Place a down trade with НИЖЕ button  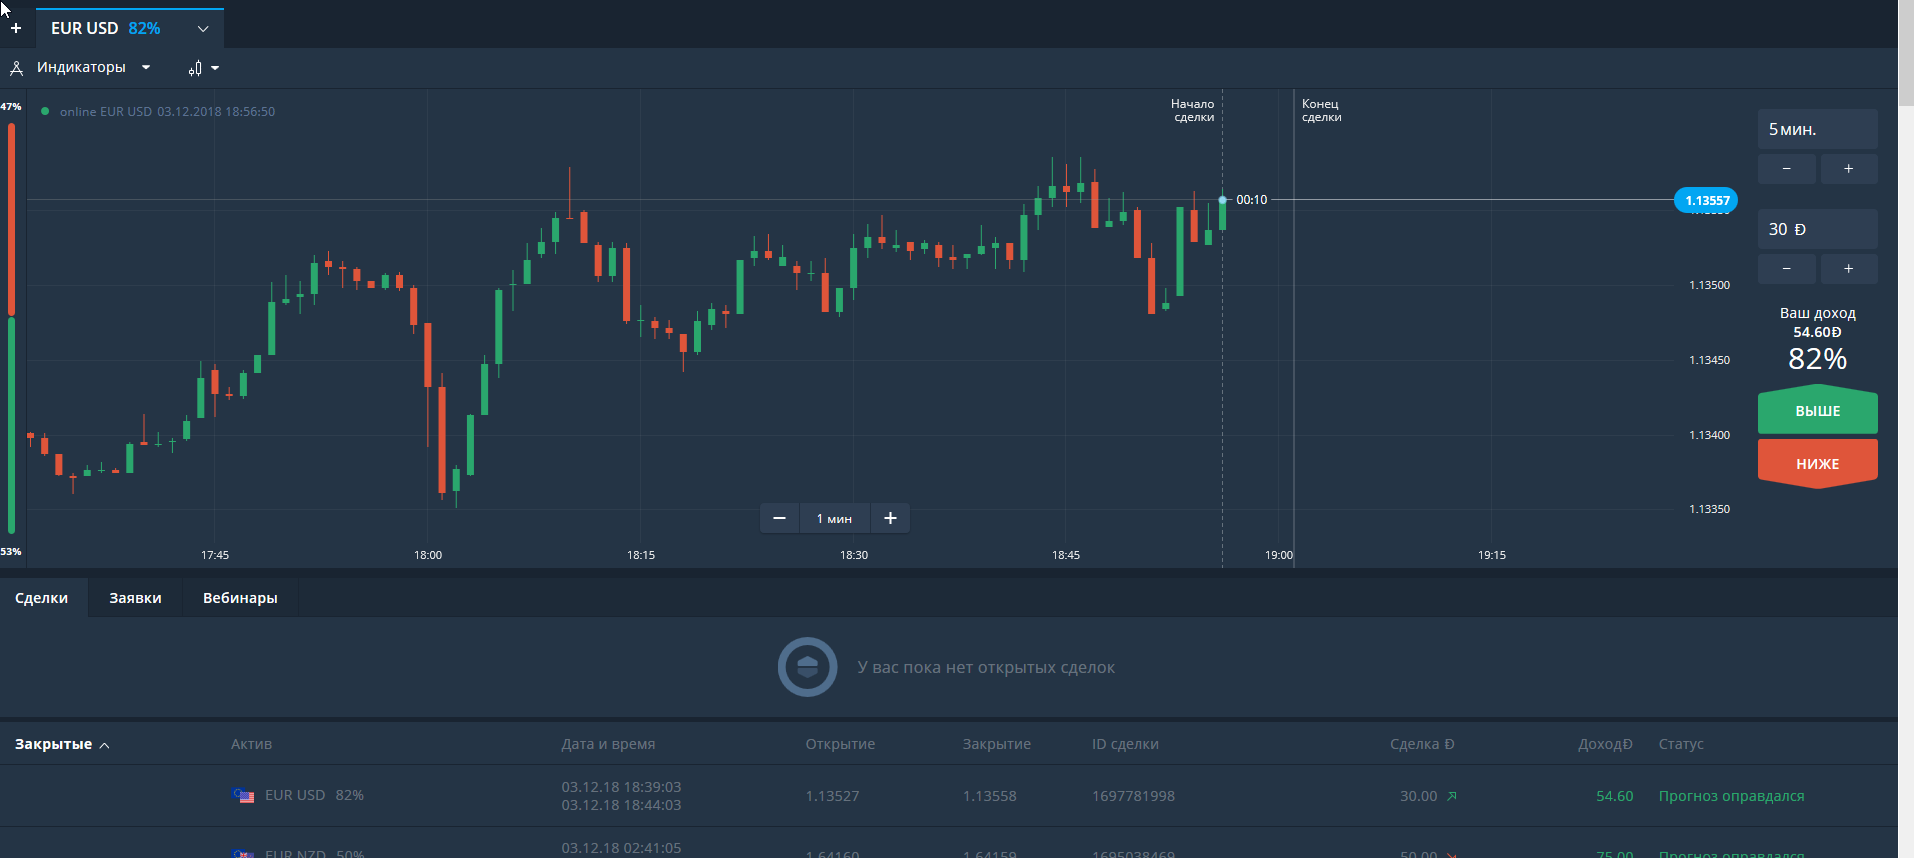(x=1817, y=464)
